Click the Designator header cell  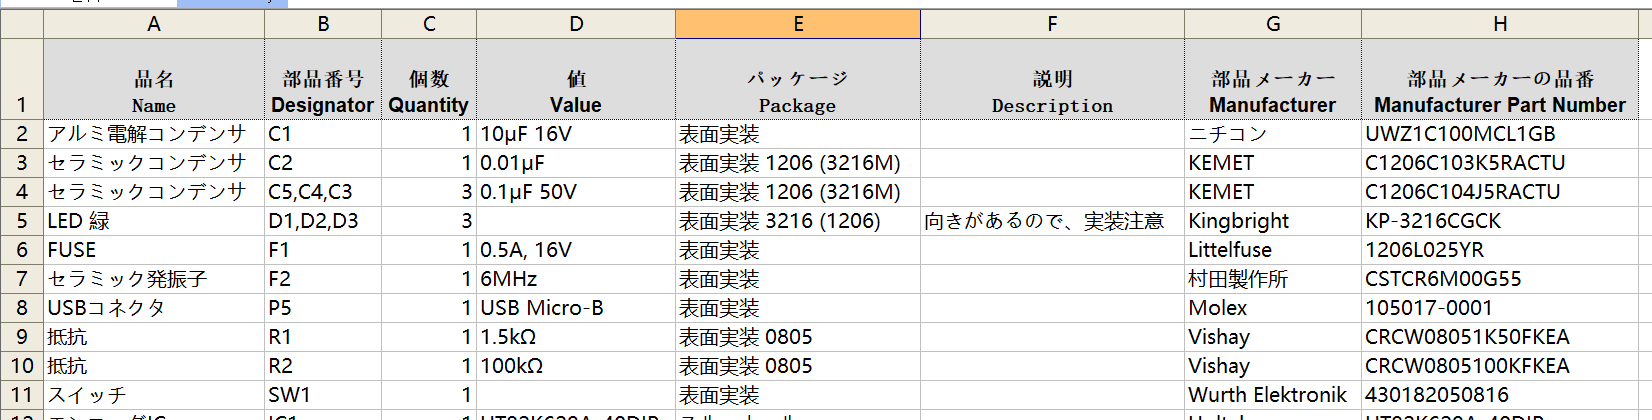pos(323,79)
